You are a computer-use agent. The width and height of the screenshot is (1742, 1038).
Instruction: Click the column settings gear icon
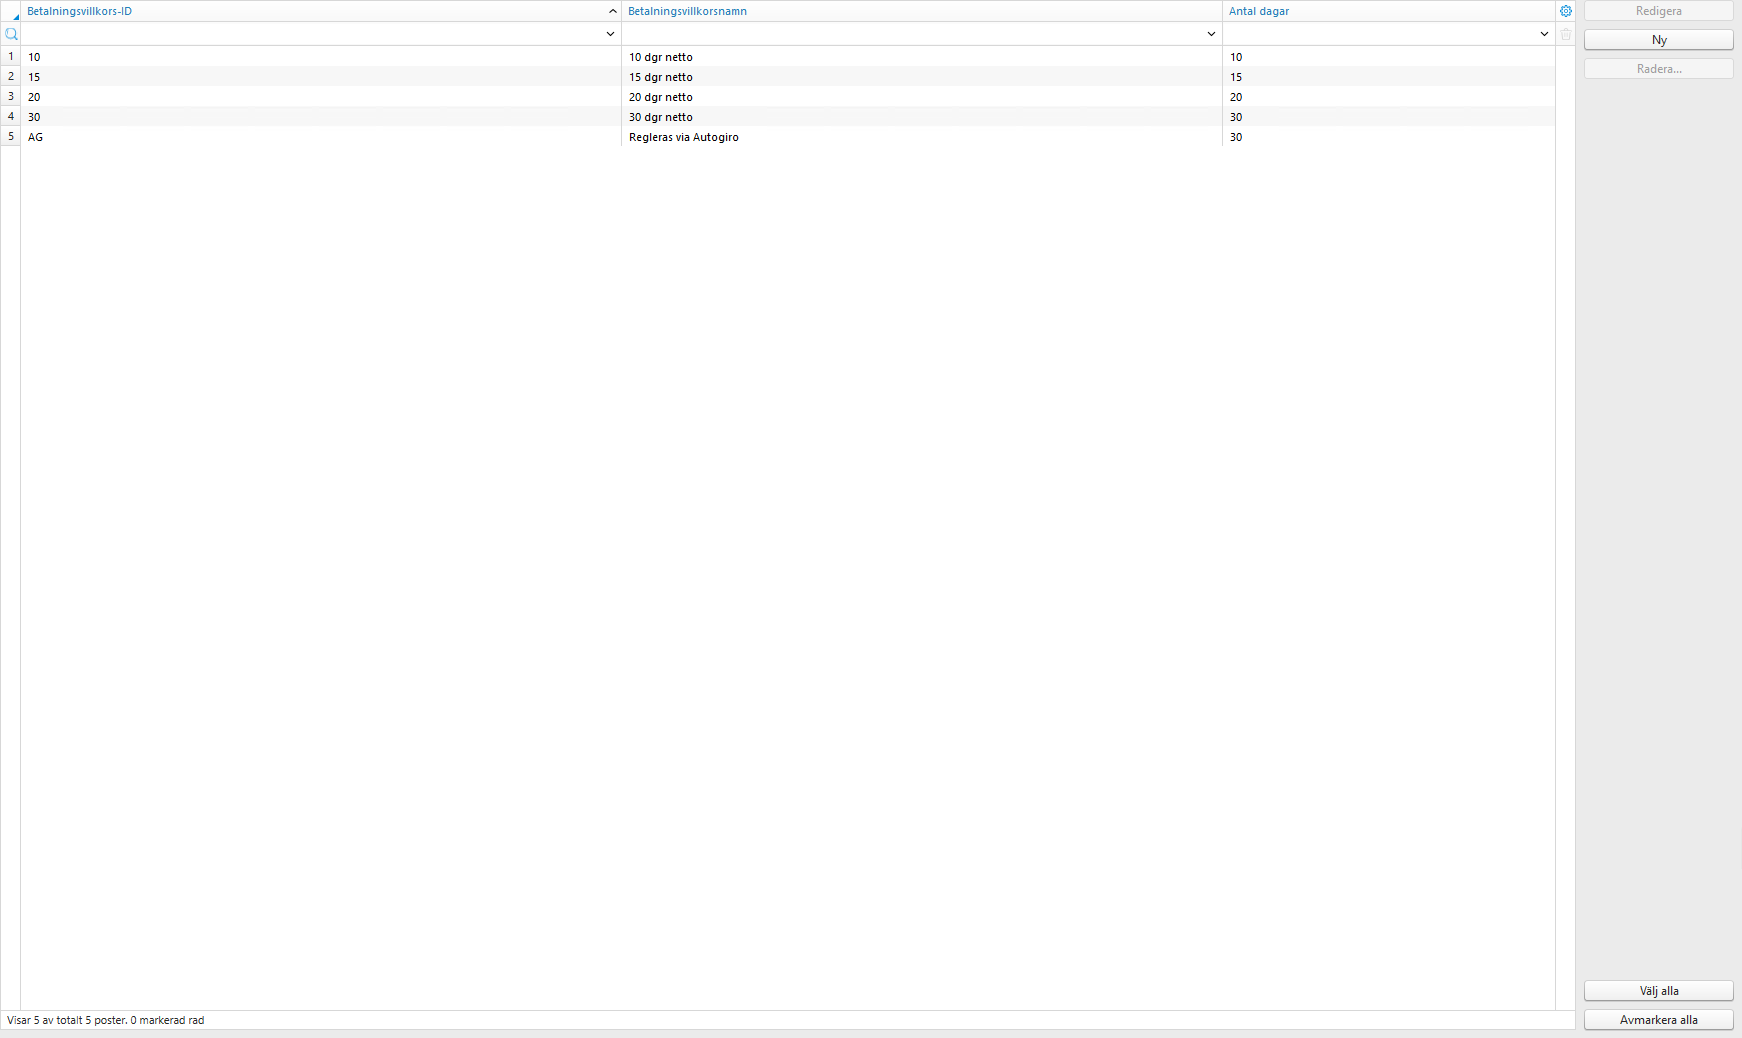pyautogui.click(x=1565, y=11)
